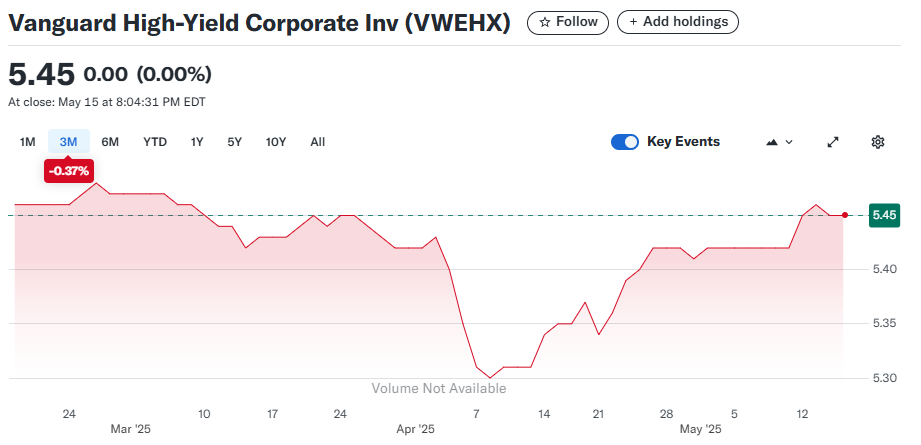
Task: Click the green 5.45 price label
Action: (x=884, y=215)
